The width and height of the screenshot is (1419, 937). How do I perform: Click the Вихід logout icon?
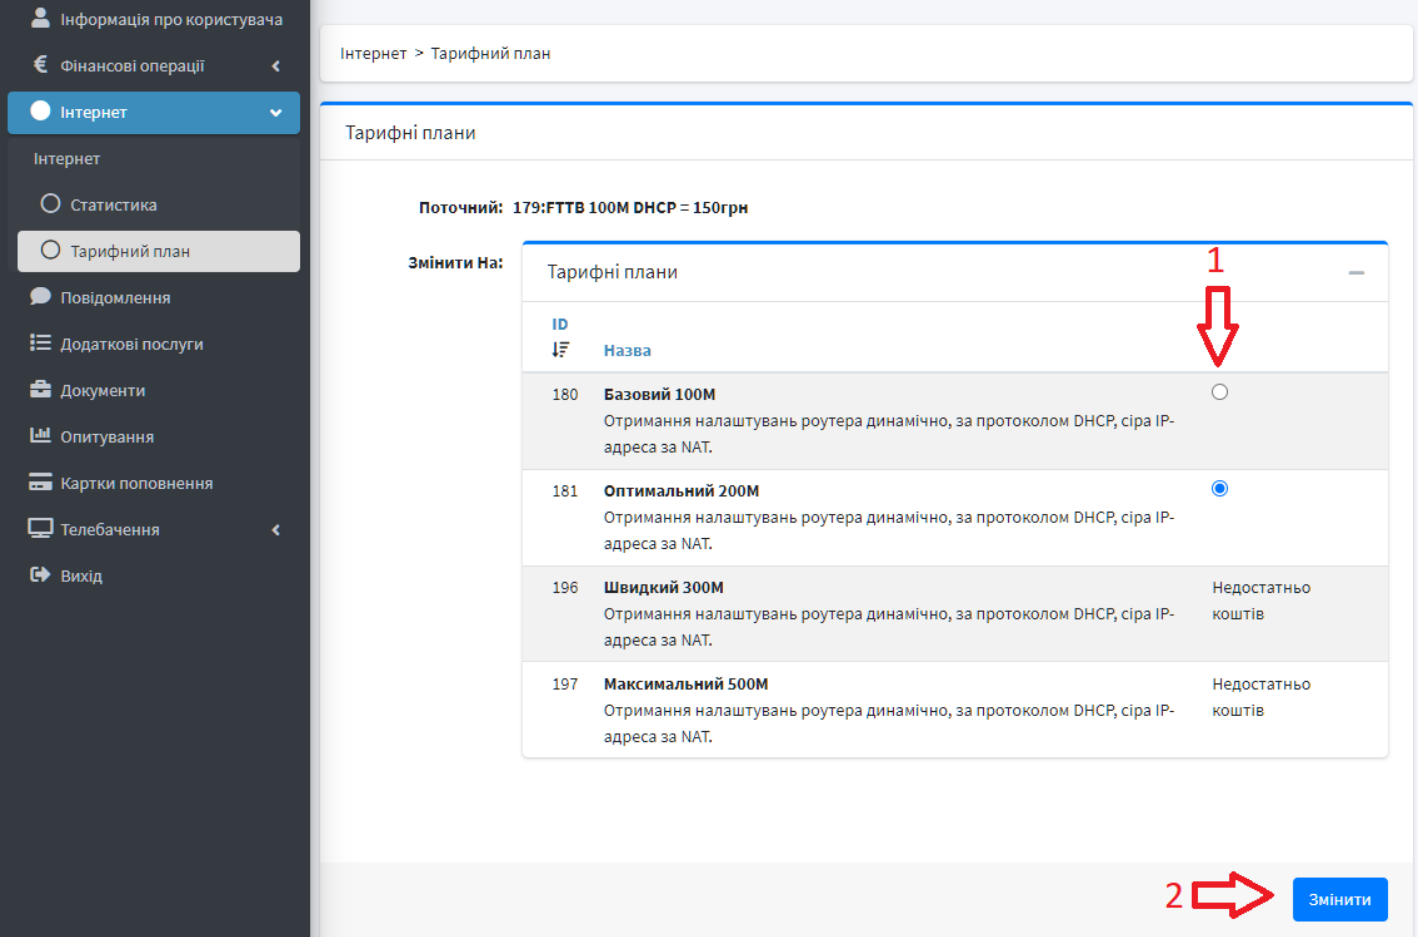(x=38, y=575)
